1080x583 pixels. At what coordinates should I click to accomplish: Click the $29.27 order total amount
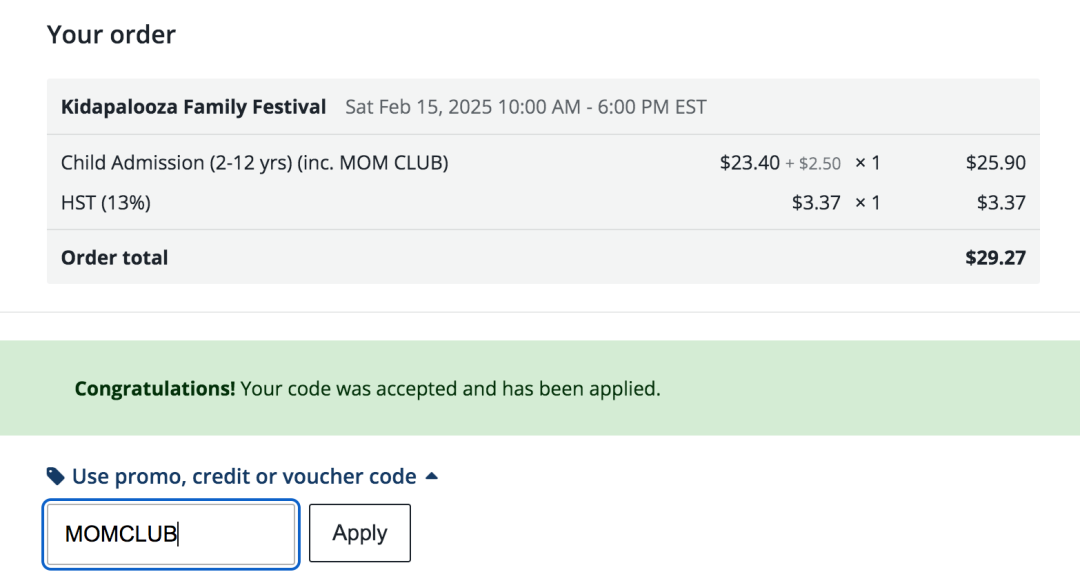click(x=995, y=258)
